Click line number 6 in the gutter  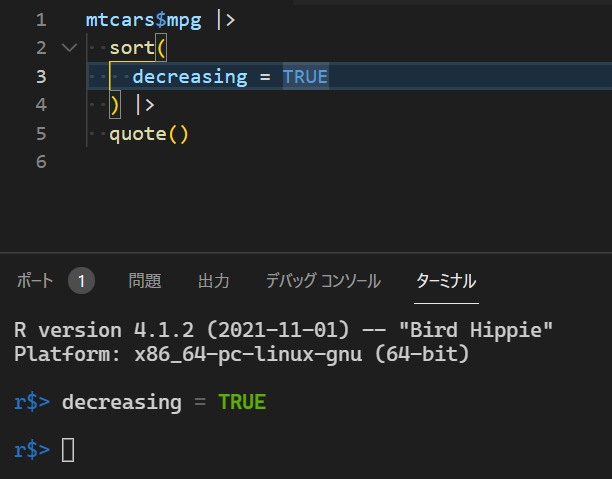click(41, 162)
